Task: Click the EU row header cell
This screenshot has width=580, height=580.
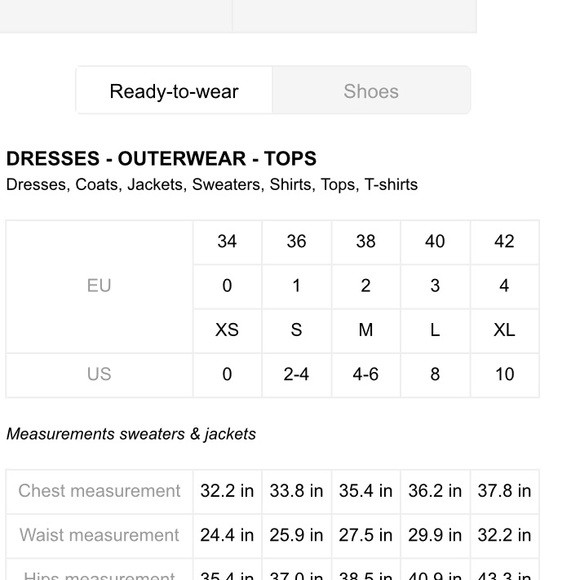Action: pyautogui.click(x=99, y=287)
